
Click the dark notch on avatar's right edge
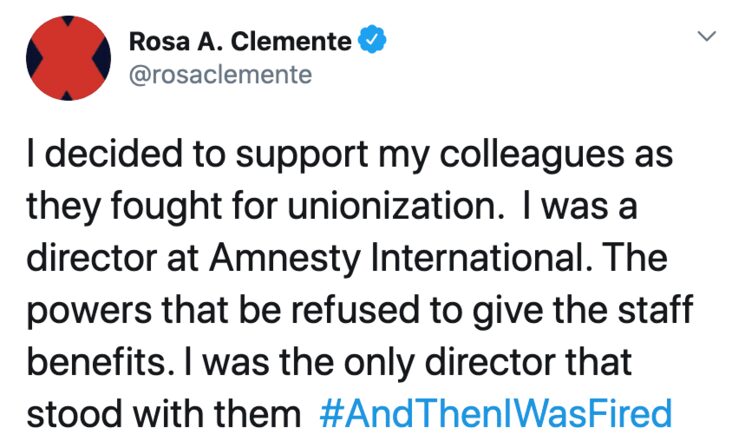tap(102, 59)
